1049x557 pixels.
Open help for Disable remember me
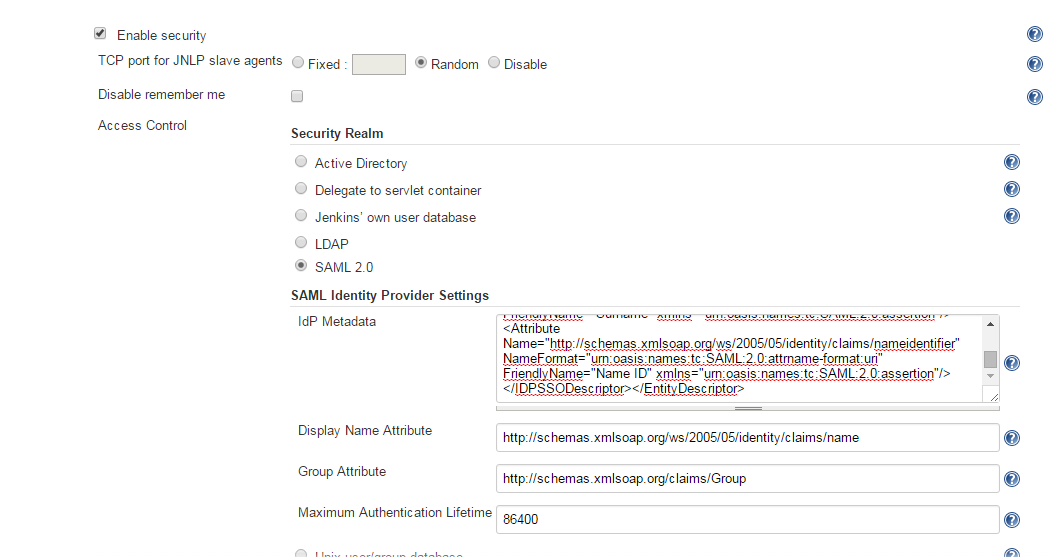coord(1034,97)
